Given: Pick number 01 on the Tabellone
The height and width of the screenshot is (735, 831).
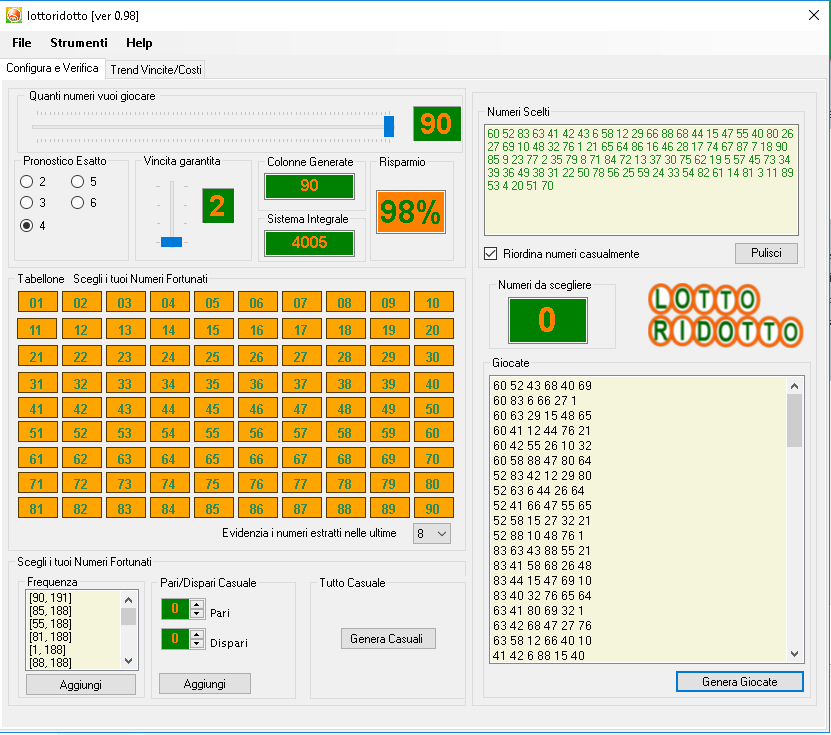Looking at the screenshot, I should [37, 303].
